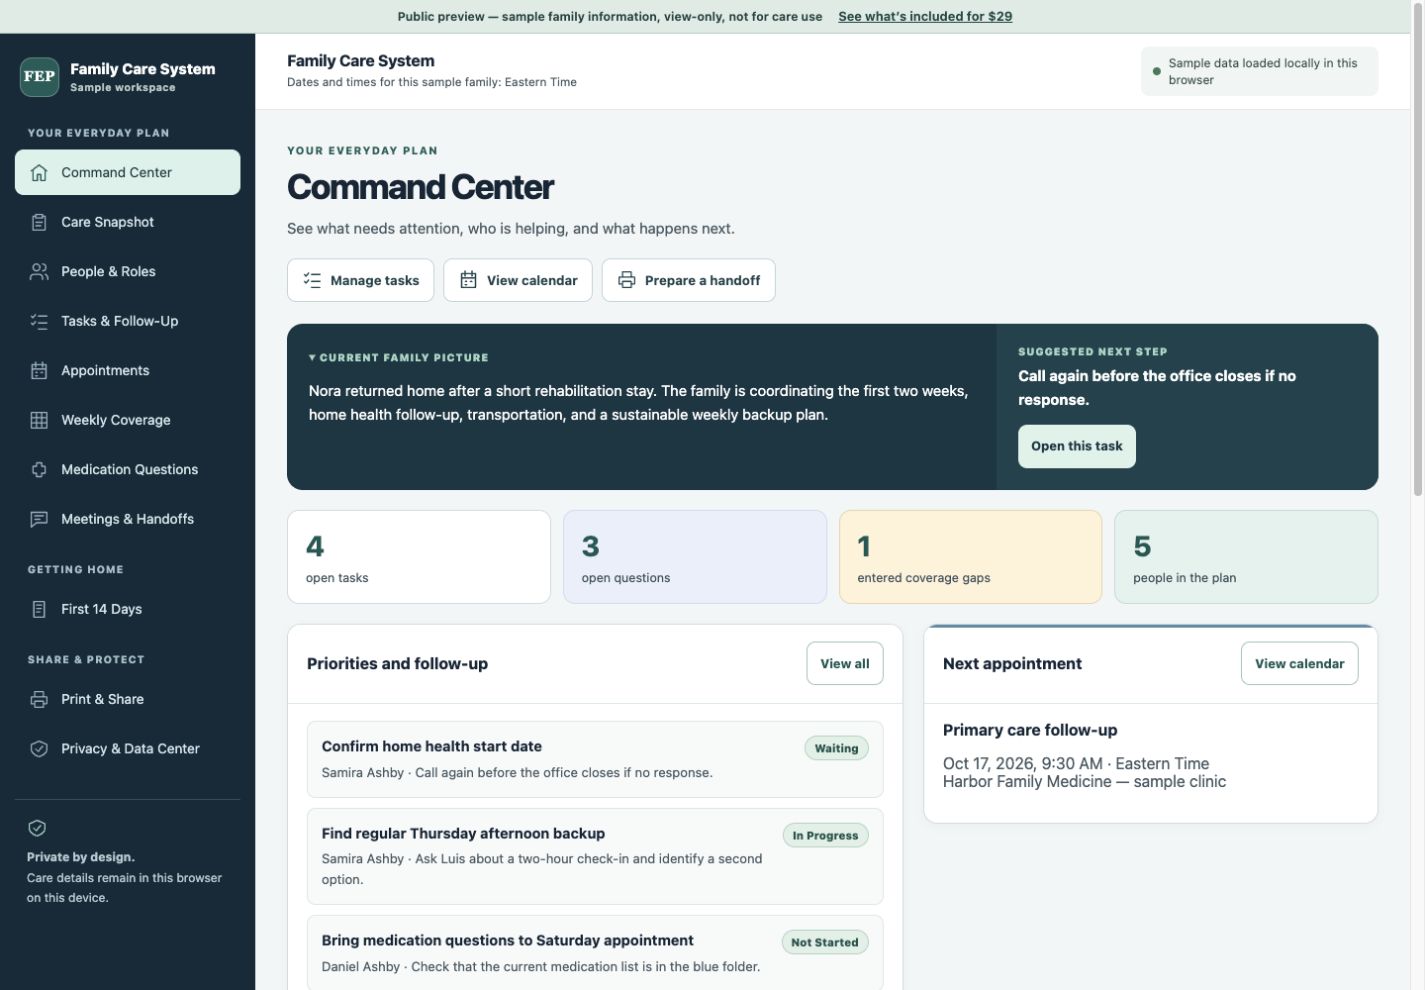
Task: Open Find regular Thursday afternoon backup task
Action: tap(595, 856)
